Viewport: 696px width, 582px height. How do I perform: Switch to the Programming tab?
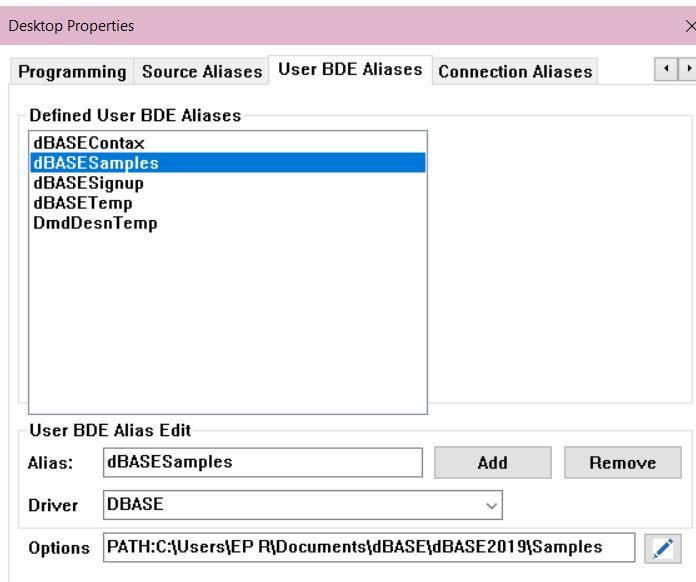(73, 72)
